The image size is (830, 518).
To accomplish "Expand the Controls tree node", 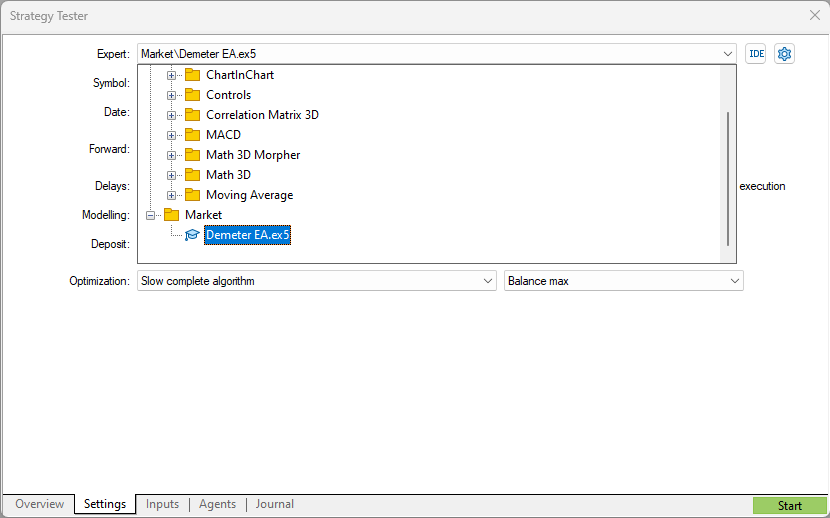I will click(x=171, y=96).
